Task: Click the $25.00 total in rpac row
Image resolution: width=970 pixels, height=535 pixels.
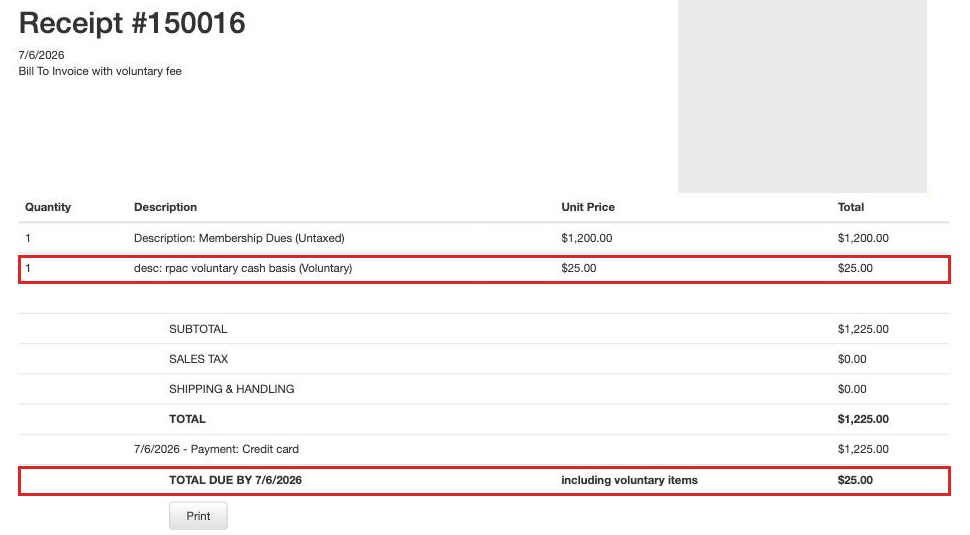Action: (x=855, y=268)
